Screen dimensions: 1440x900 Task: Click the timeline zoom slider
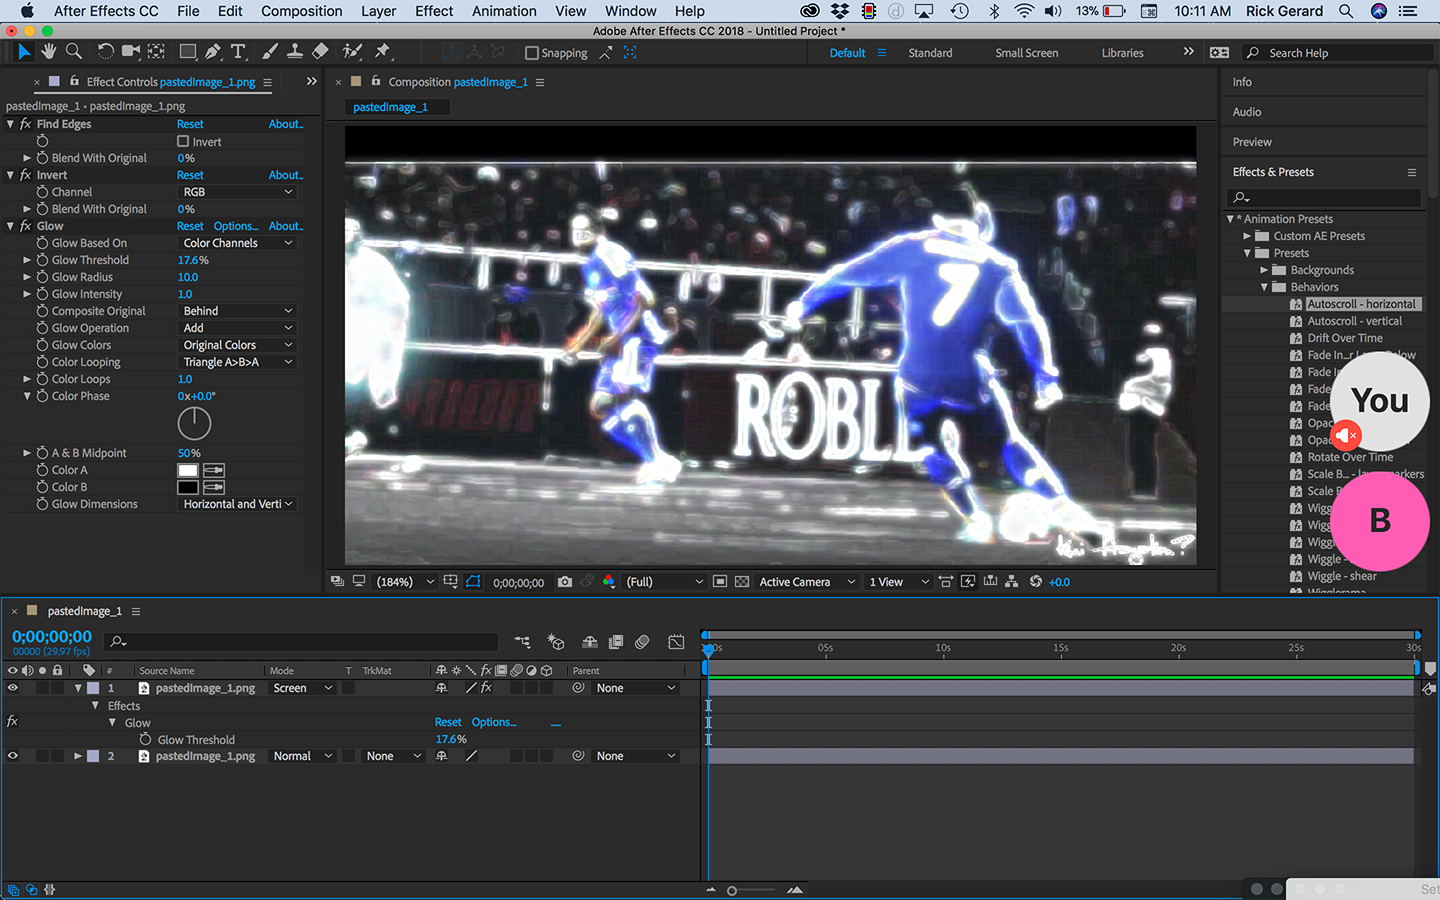pos(752,890)
